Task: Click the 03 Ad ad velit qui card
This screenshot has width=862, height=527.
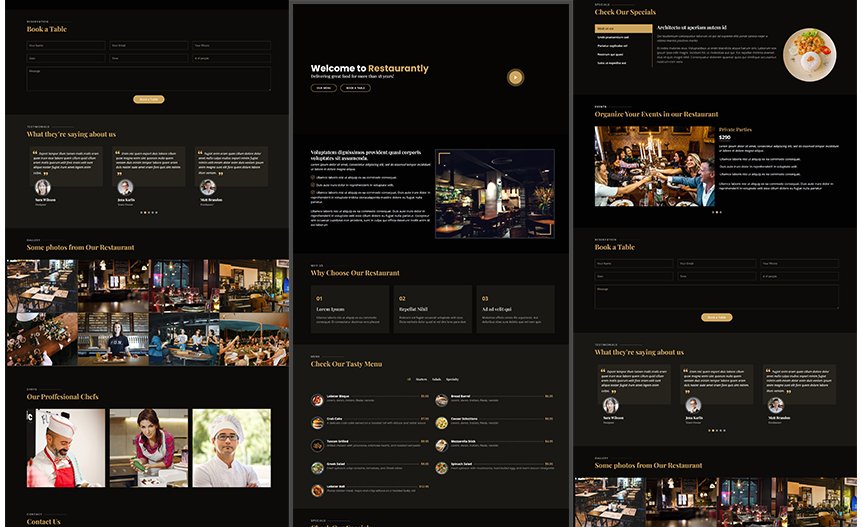Action: point(516,309)
